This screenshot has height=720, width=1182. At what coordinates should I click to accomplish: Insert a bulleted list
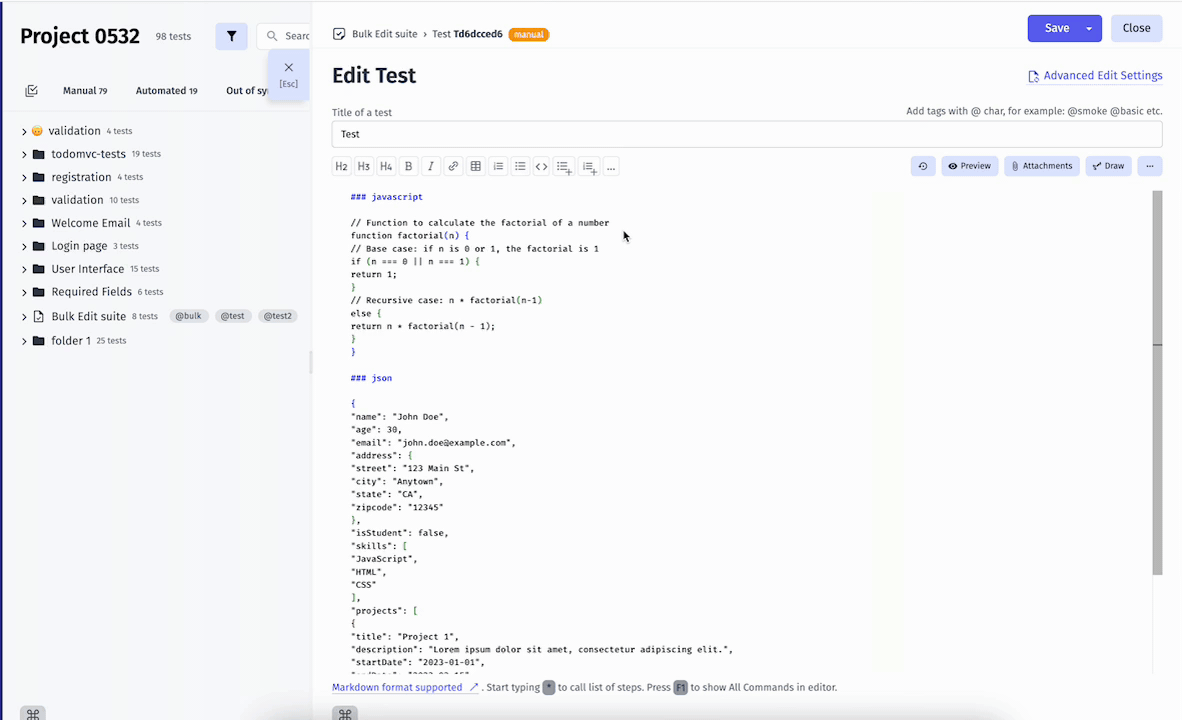520,167
